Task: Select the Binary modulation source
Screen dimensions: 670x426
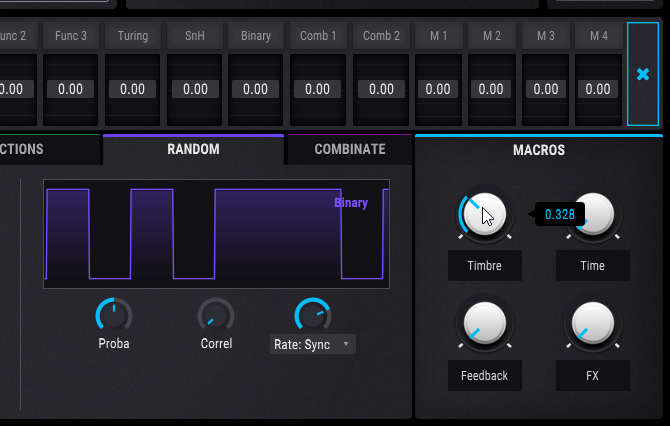Action: tap(256, 35)
